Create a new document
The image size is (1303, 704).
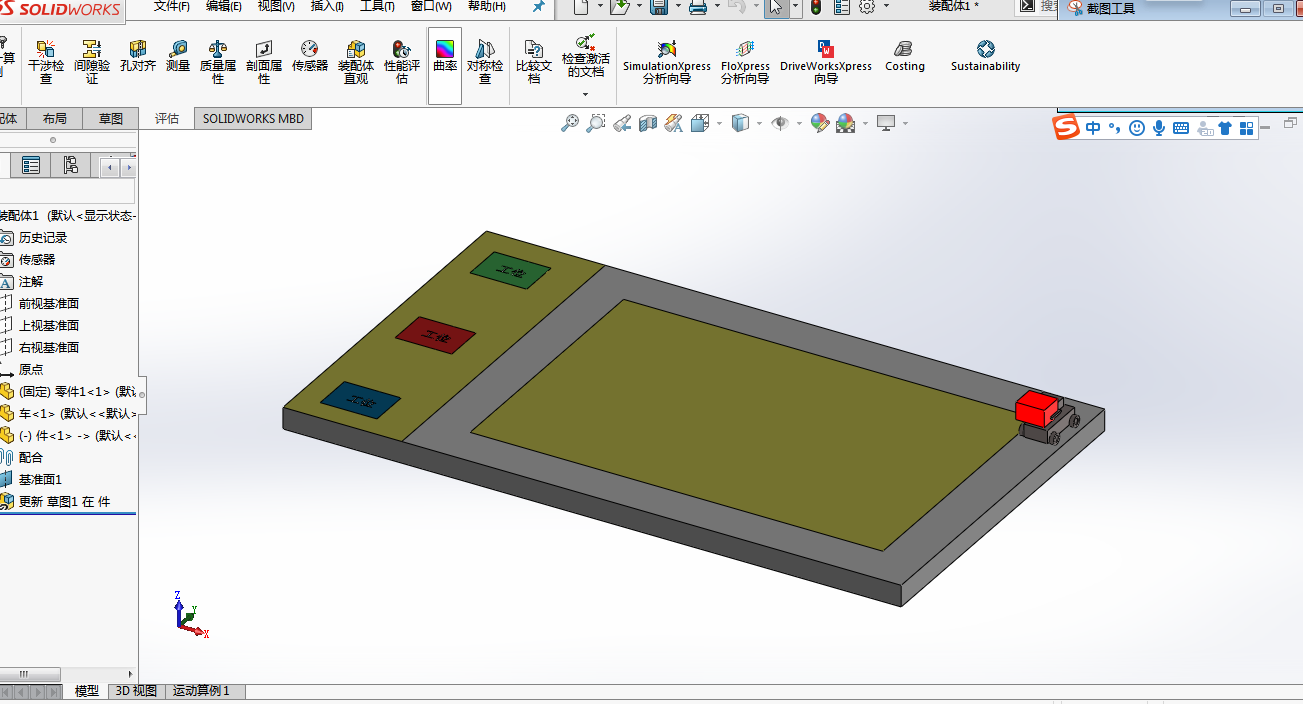tap(581, 7)
